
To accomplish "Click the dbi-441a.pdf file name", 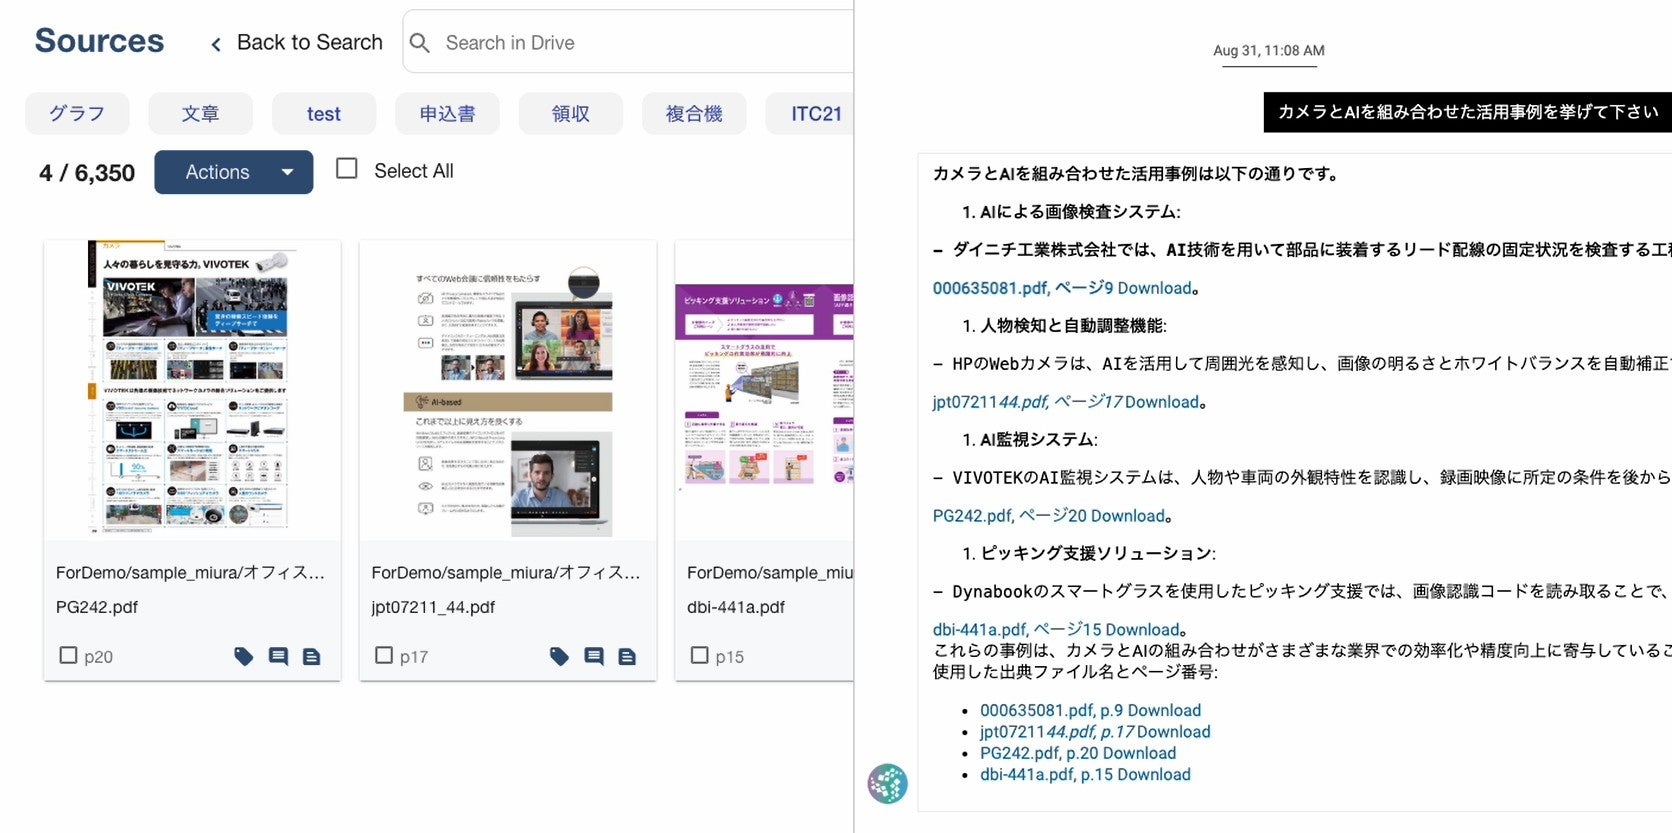I will [x=736, y=607].
